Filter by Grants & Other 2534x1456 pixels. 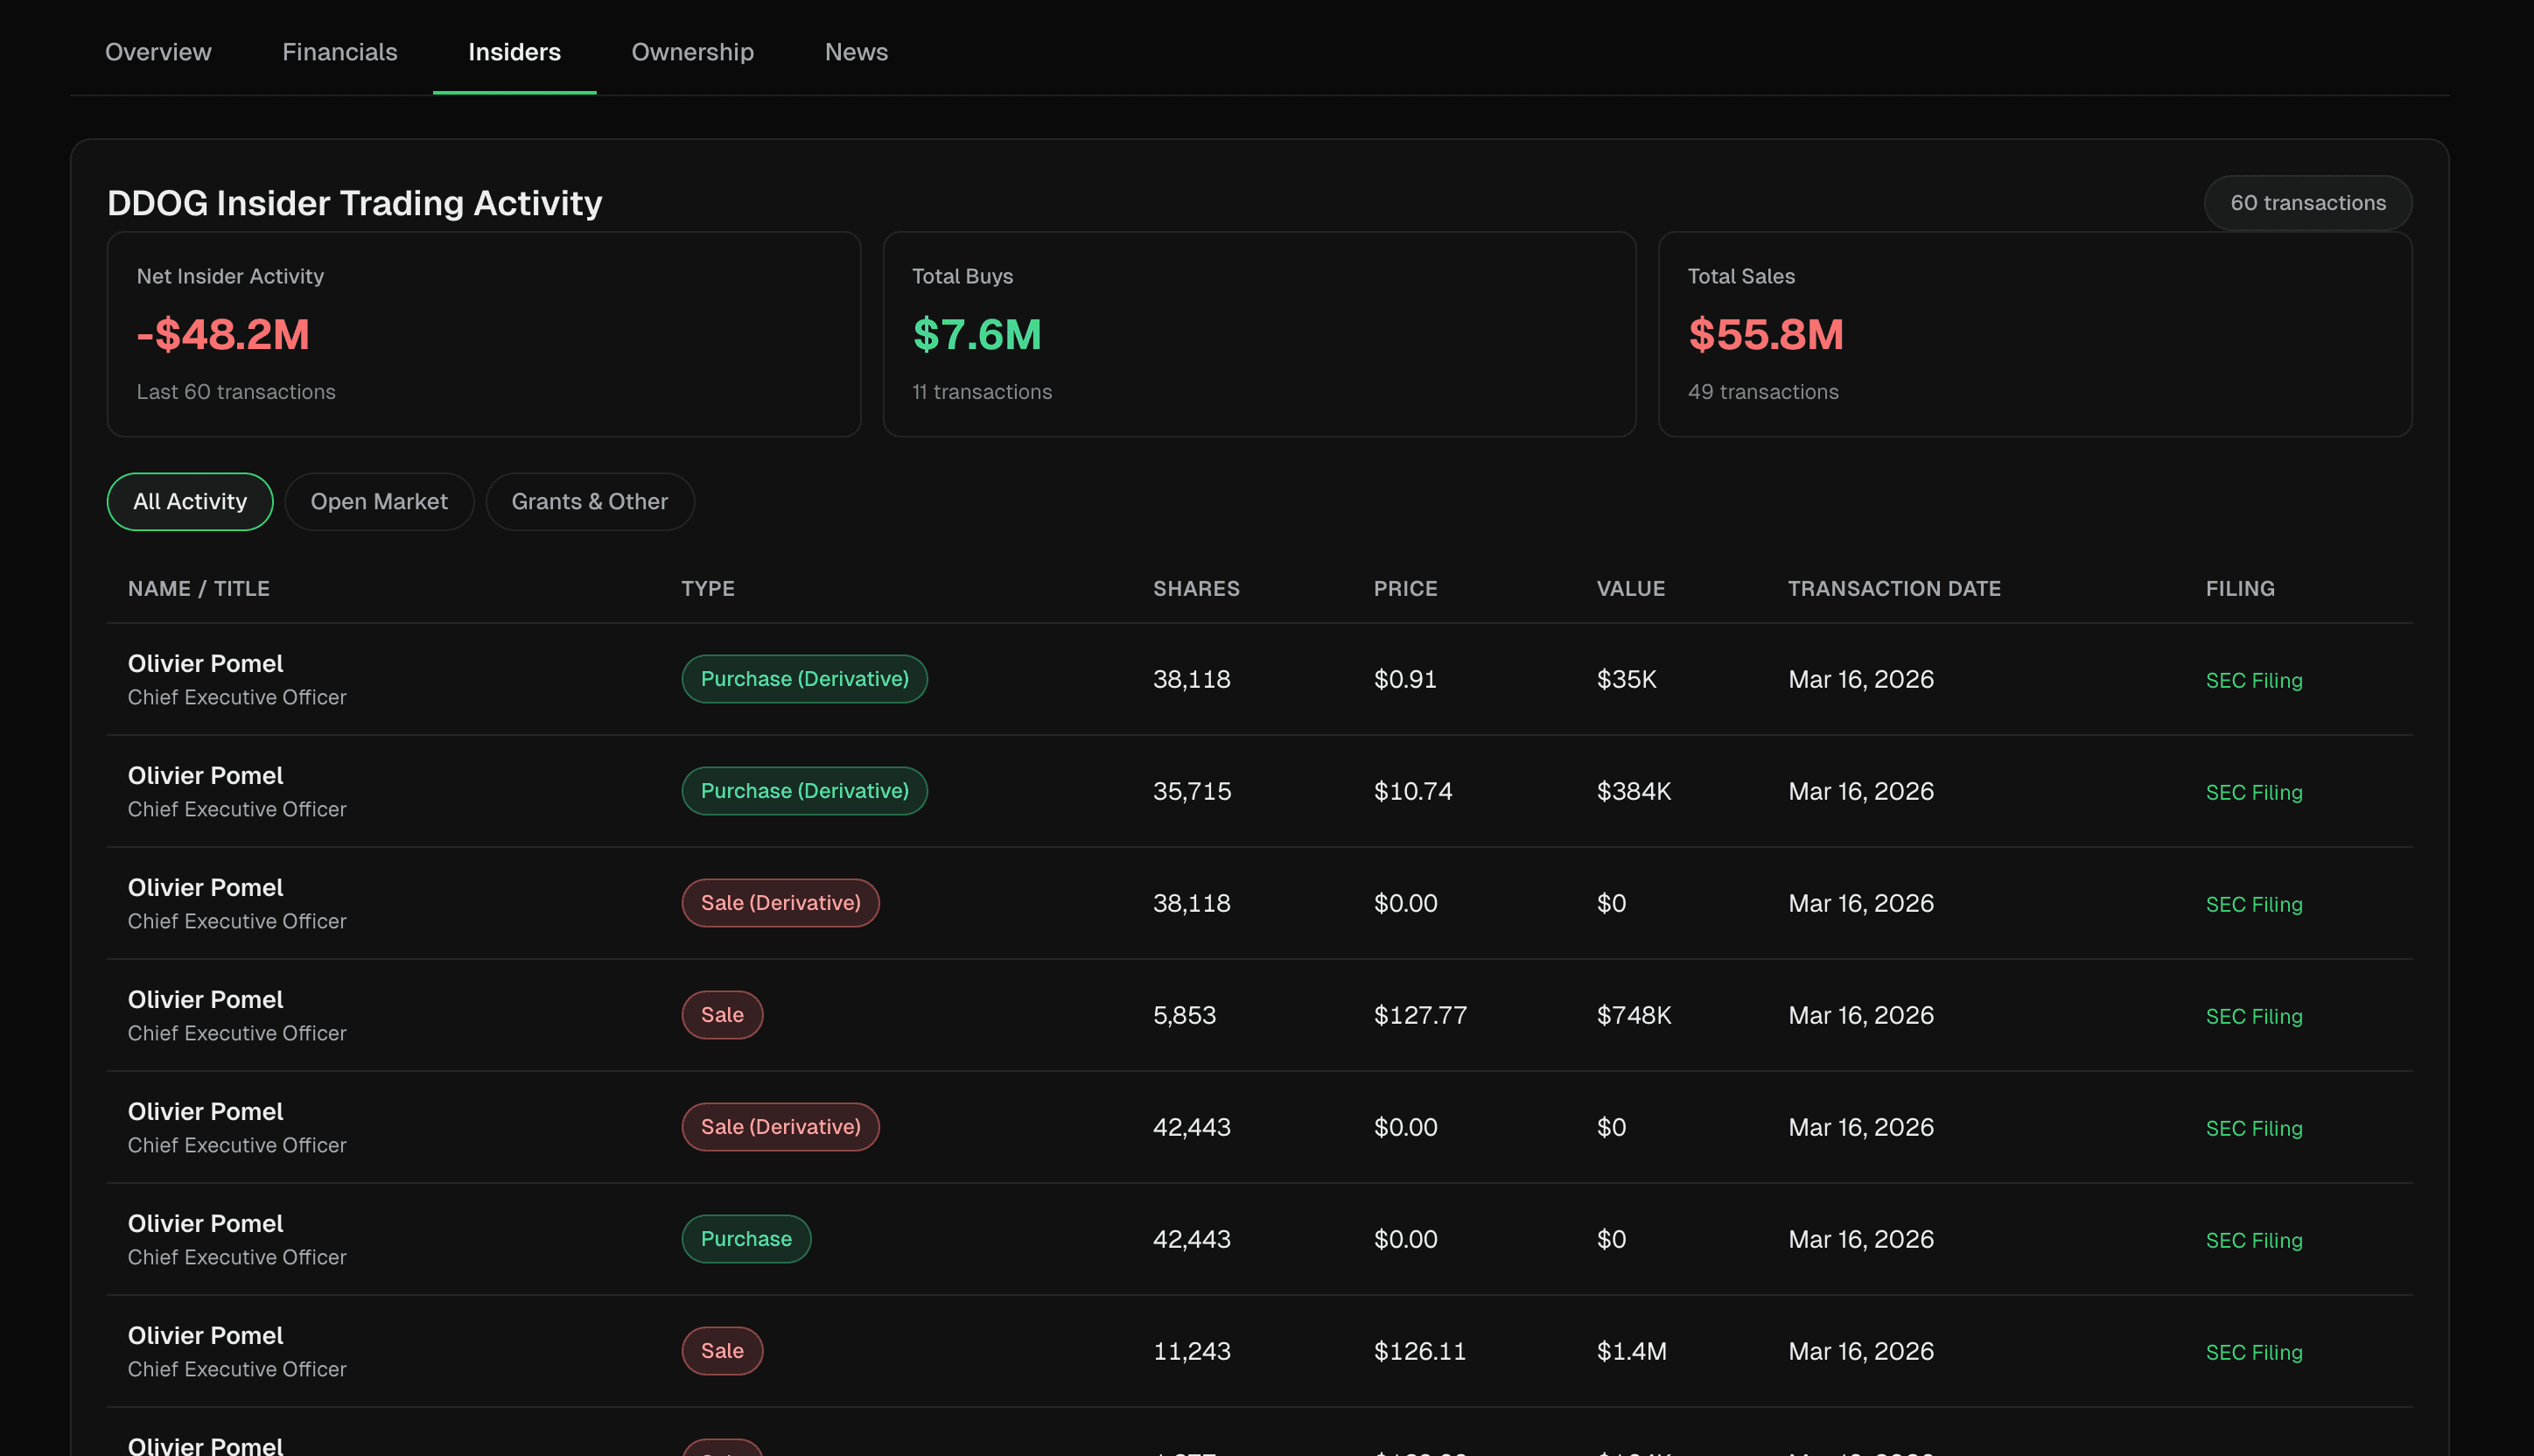click(x=590, y=502)
